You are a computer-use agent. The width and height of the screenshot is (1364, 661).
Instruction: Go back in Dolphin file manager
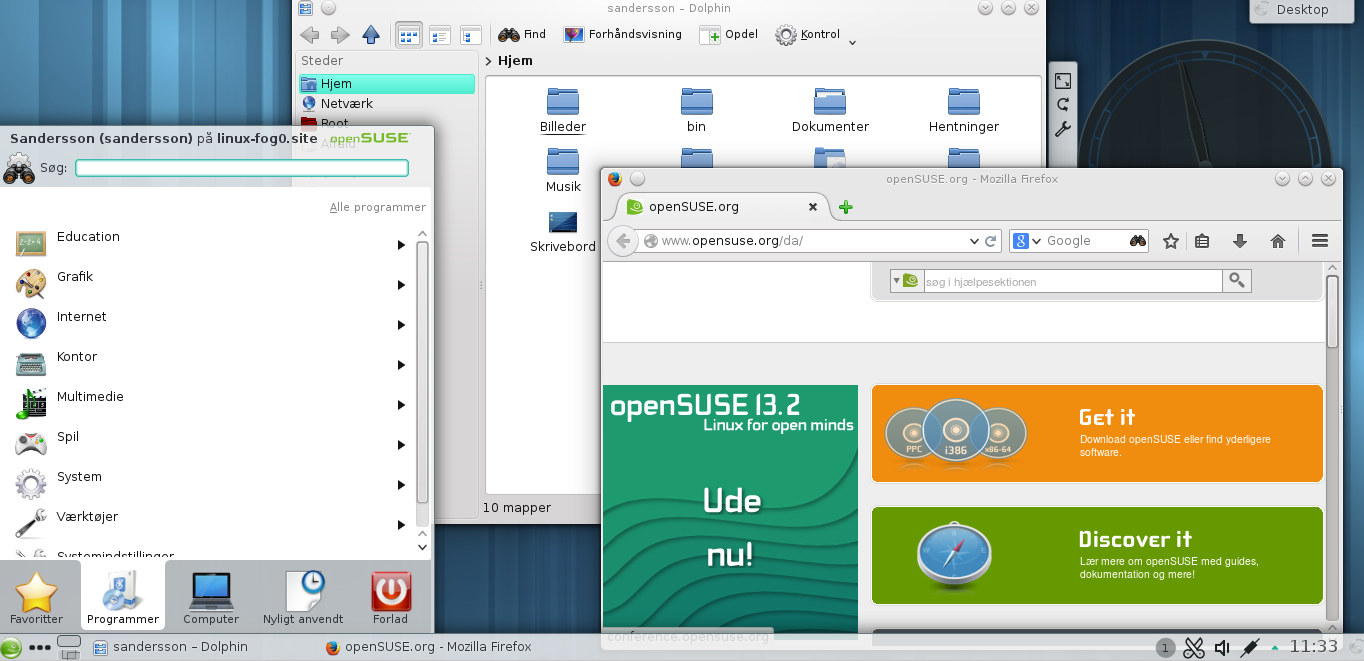(x=309, y=35)
